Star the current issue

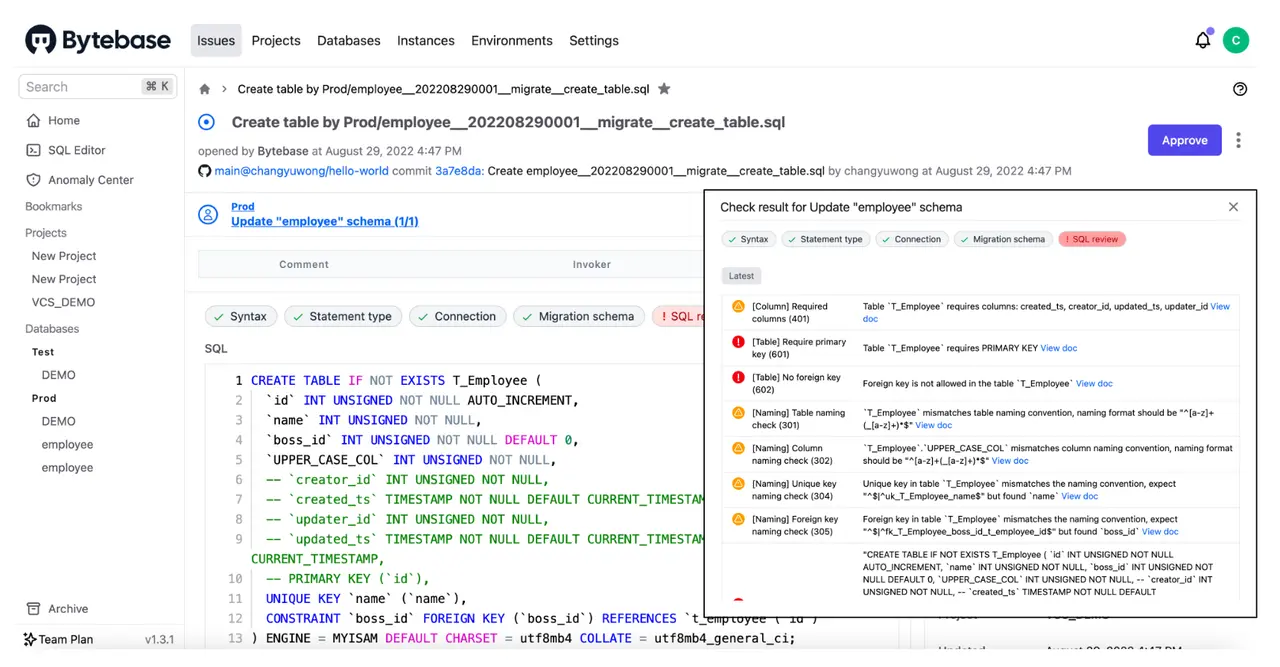tap(663, 89)
